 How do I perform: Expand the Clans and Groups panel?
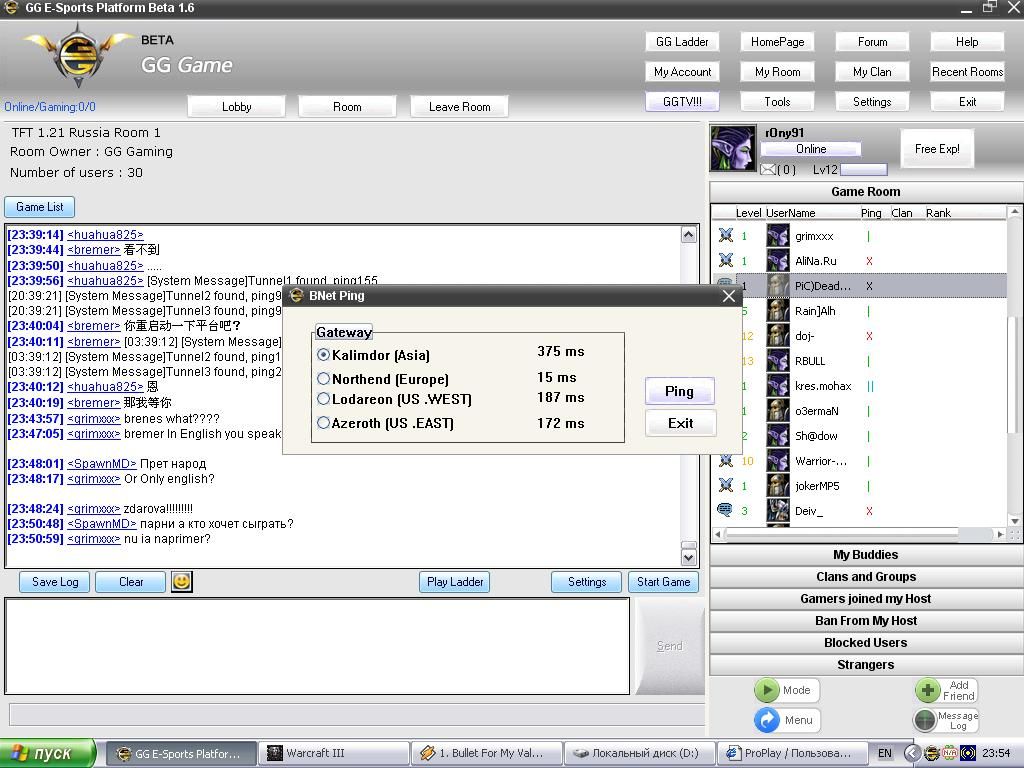point(866,577)
